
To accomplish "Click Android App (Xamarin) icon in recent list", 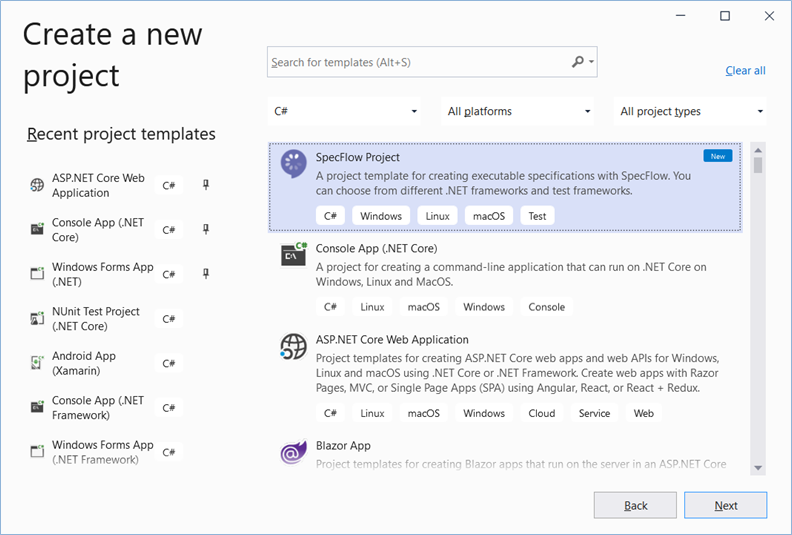I will (37, 362).
